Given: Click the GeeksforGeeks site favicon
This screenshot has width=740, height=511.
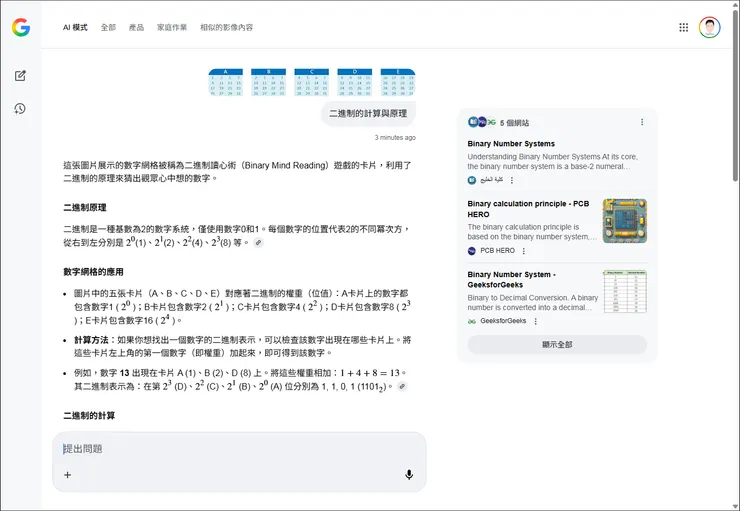Looking at the screenshot, I should click(x=471, y=321).
